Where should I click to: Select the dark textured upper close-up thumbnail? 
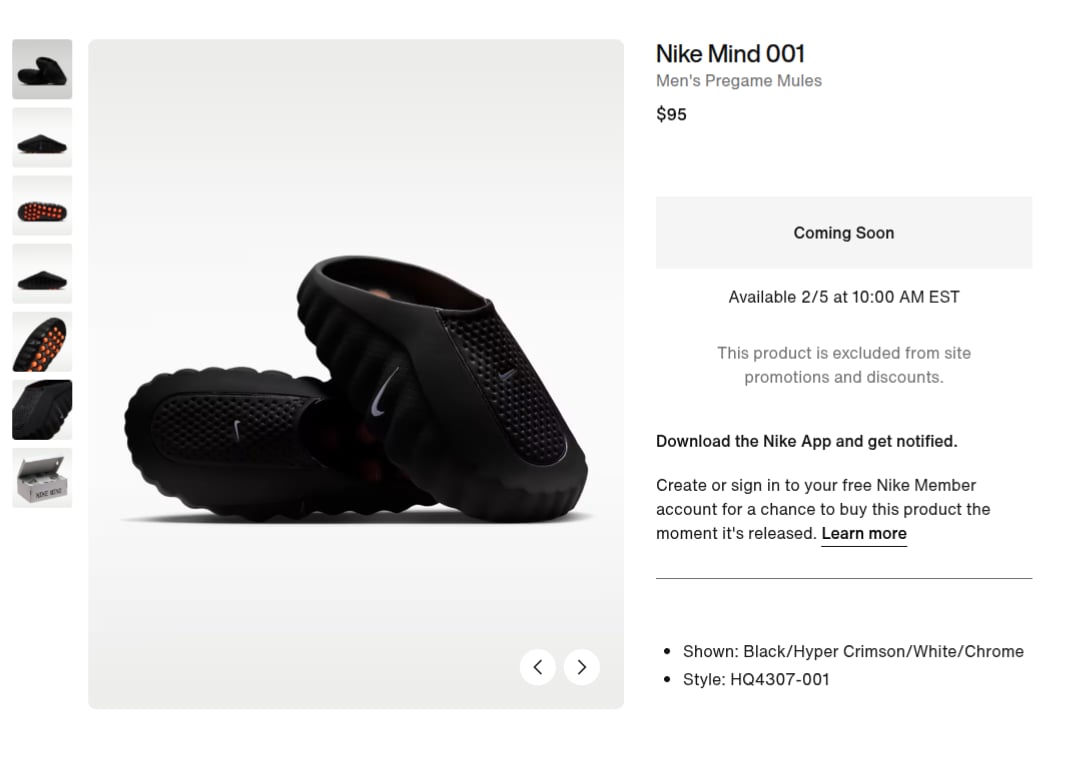42,409
